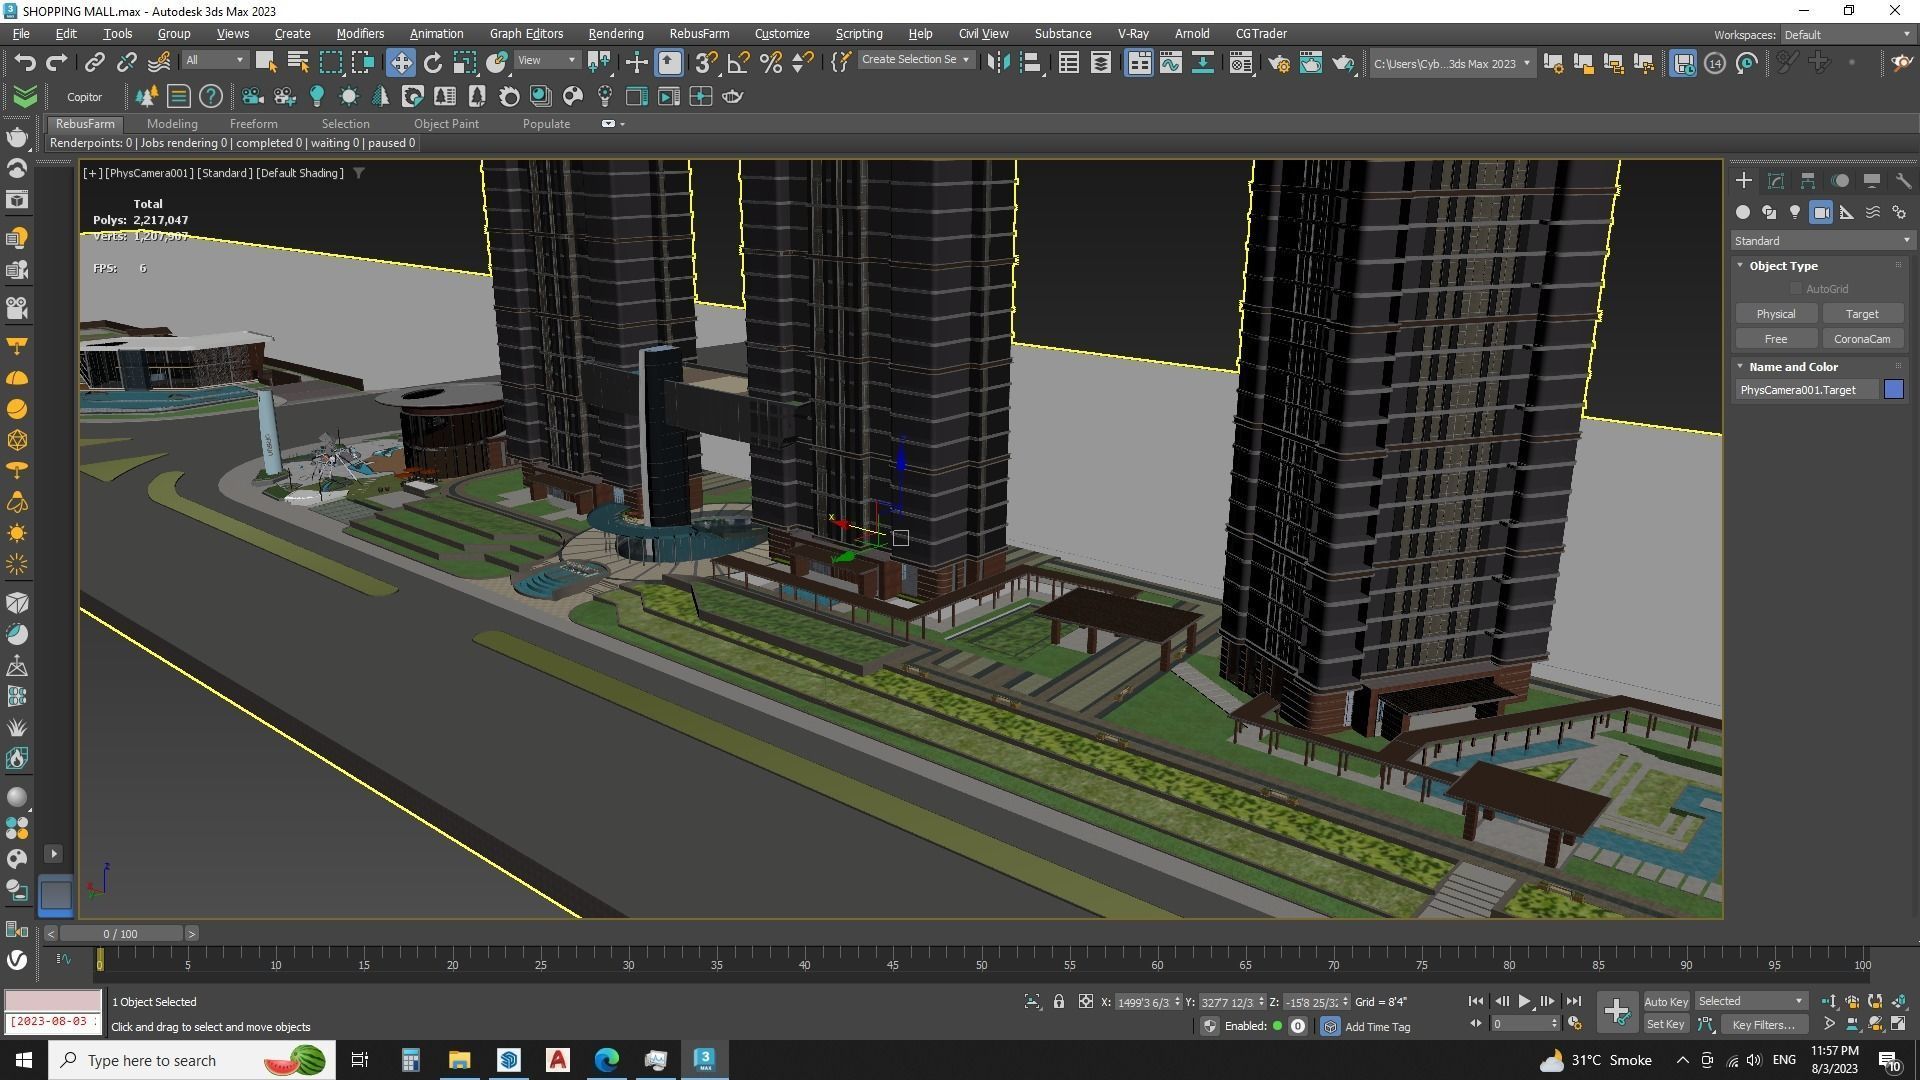Choose the Select and Link chain icon

[94, 62]
